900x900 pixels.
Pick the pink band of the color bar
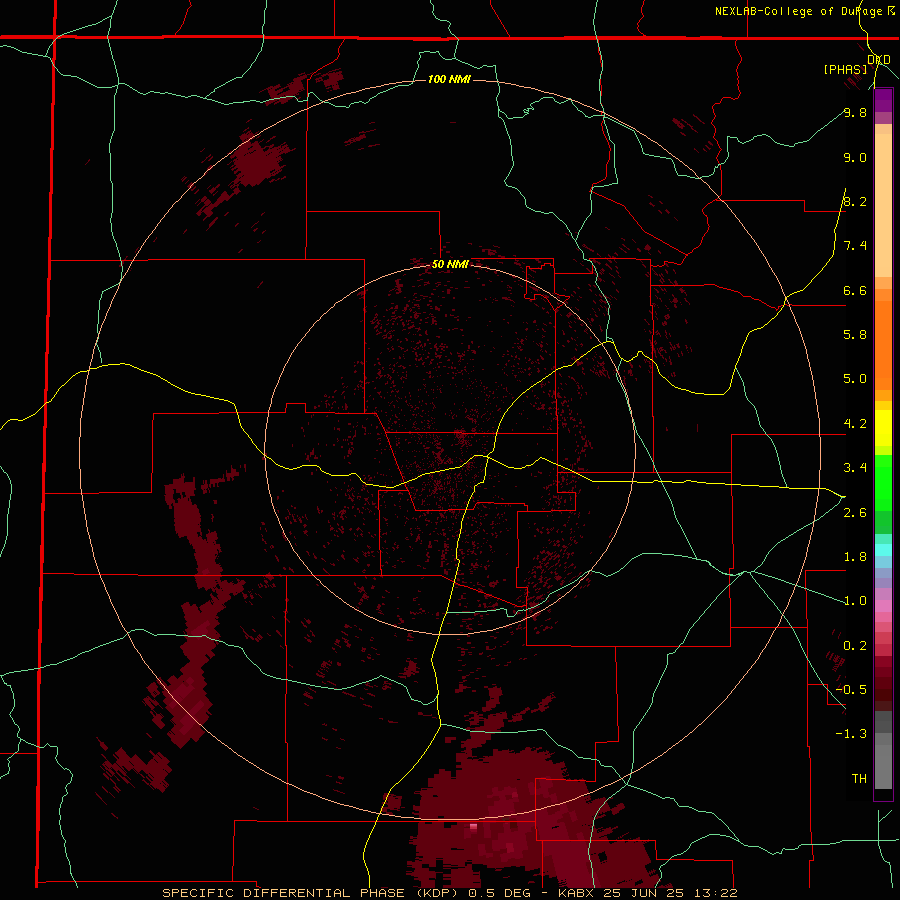883,606
